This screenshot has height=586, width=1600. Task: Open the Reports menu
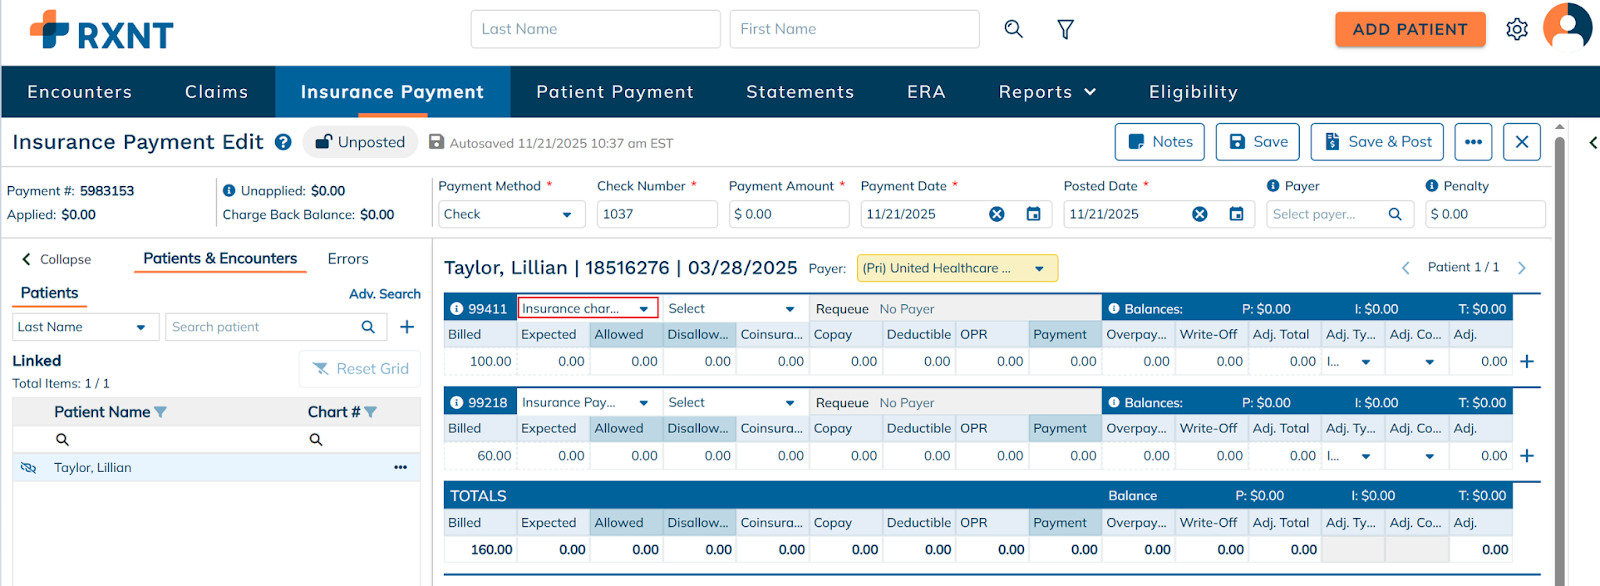(x=1046, y=92)
